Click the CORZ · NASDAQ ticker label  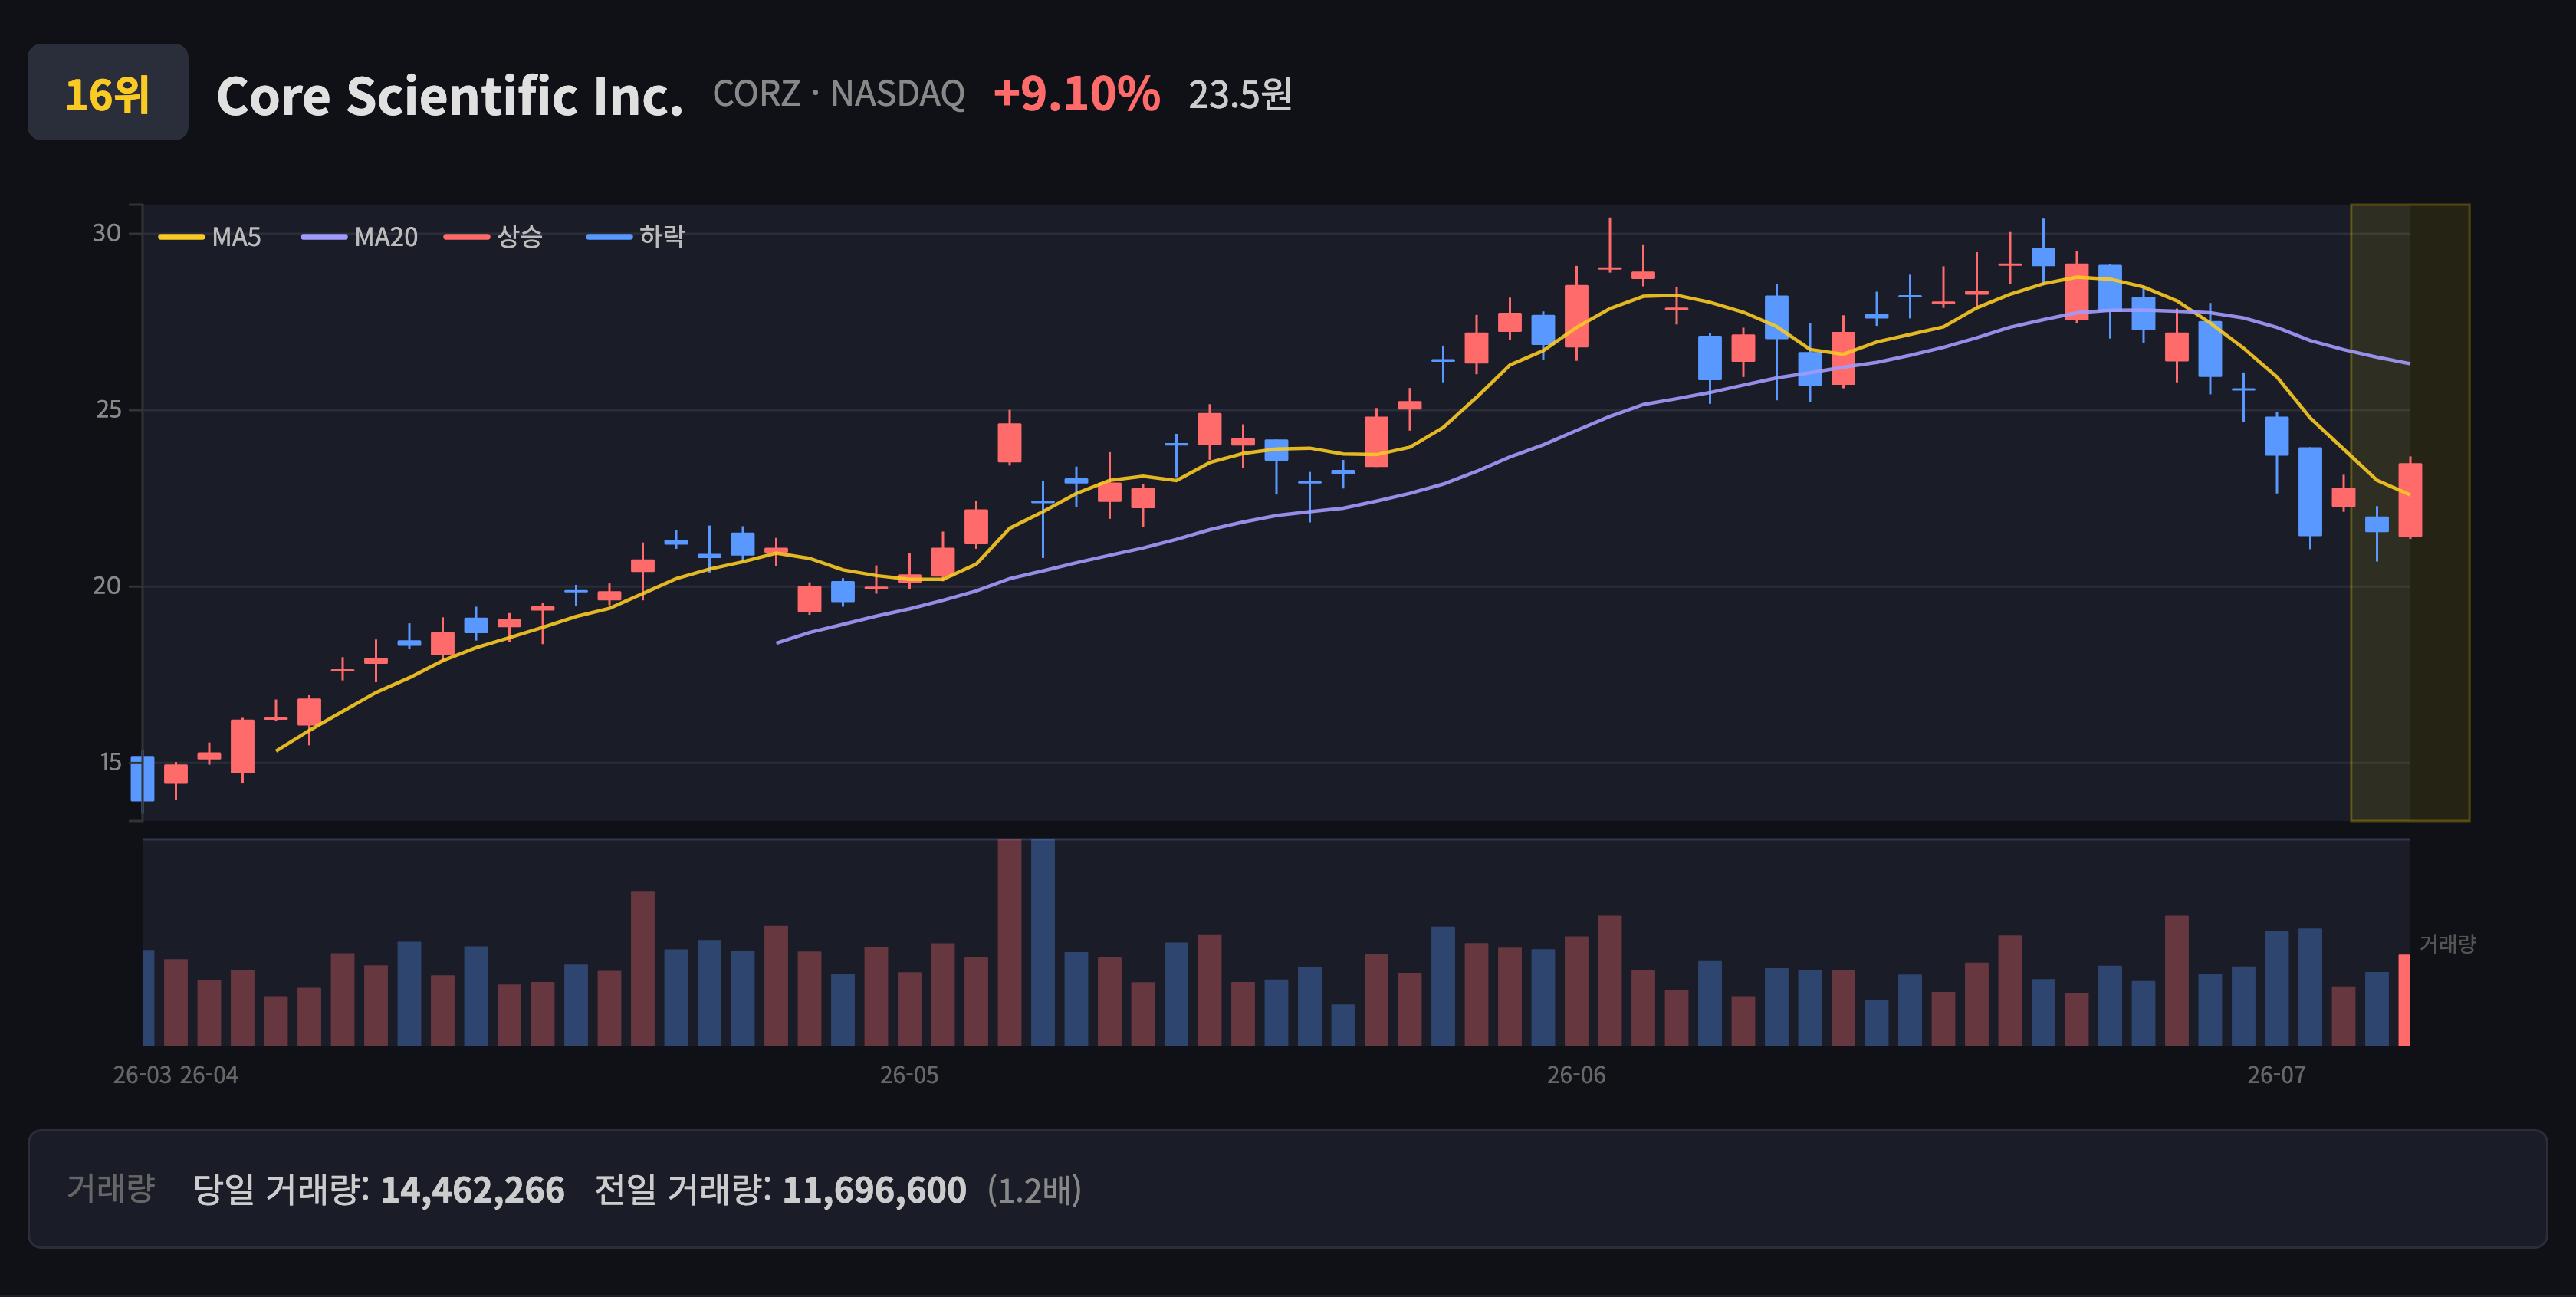pos(838,94)
